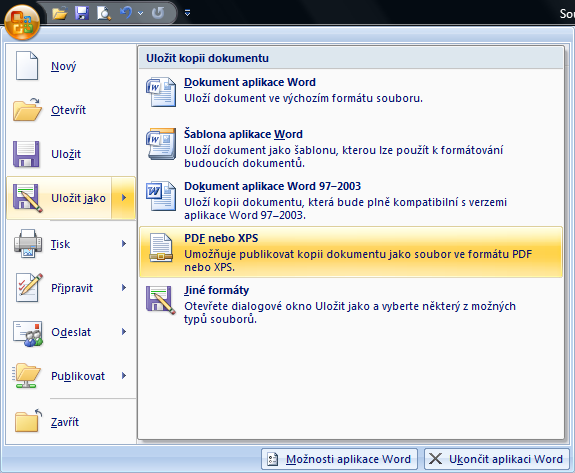Select the Uložit jako menu label

tap(78, 198)
